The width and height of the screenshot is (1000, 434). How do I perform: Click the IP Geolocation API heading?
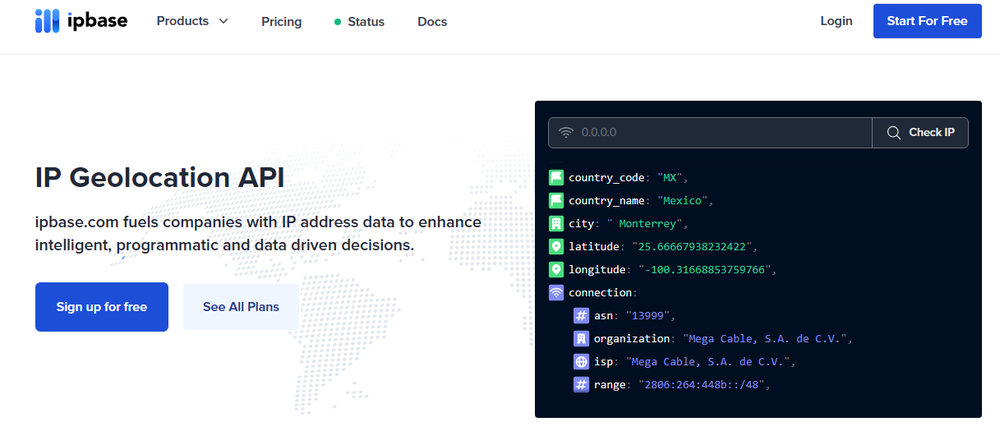click(160, 178)
